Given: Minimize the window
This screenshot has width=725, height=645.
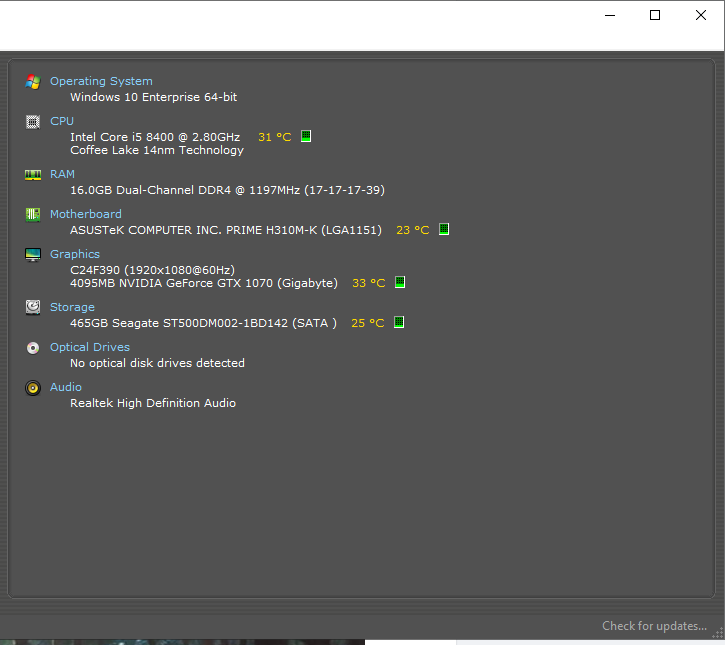Looking at the screenshot, I should point(610,15).
